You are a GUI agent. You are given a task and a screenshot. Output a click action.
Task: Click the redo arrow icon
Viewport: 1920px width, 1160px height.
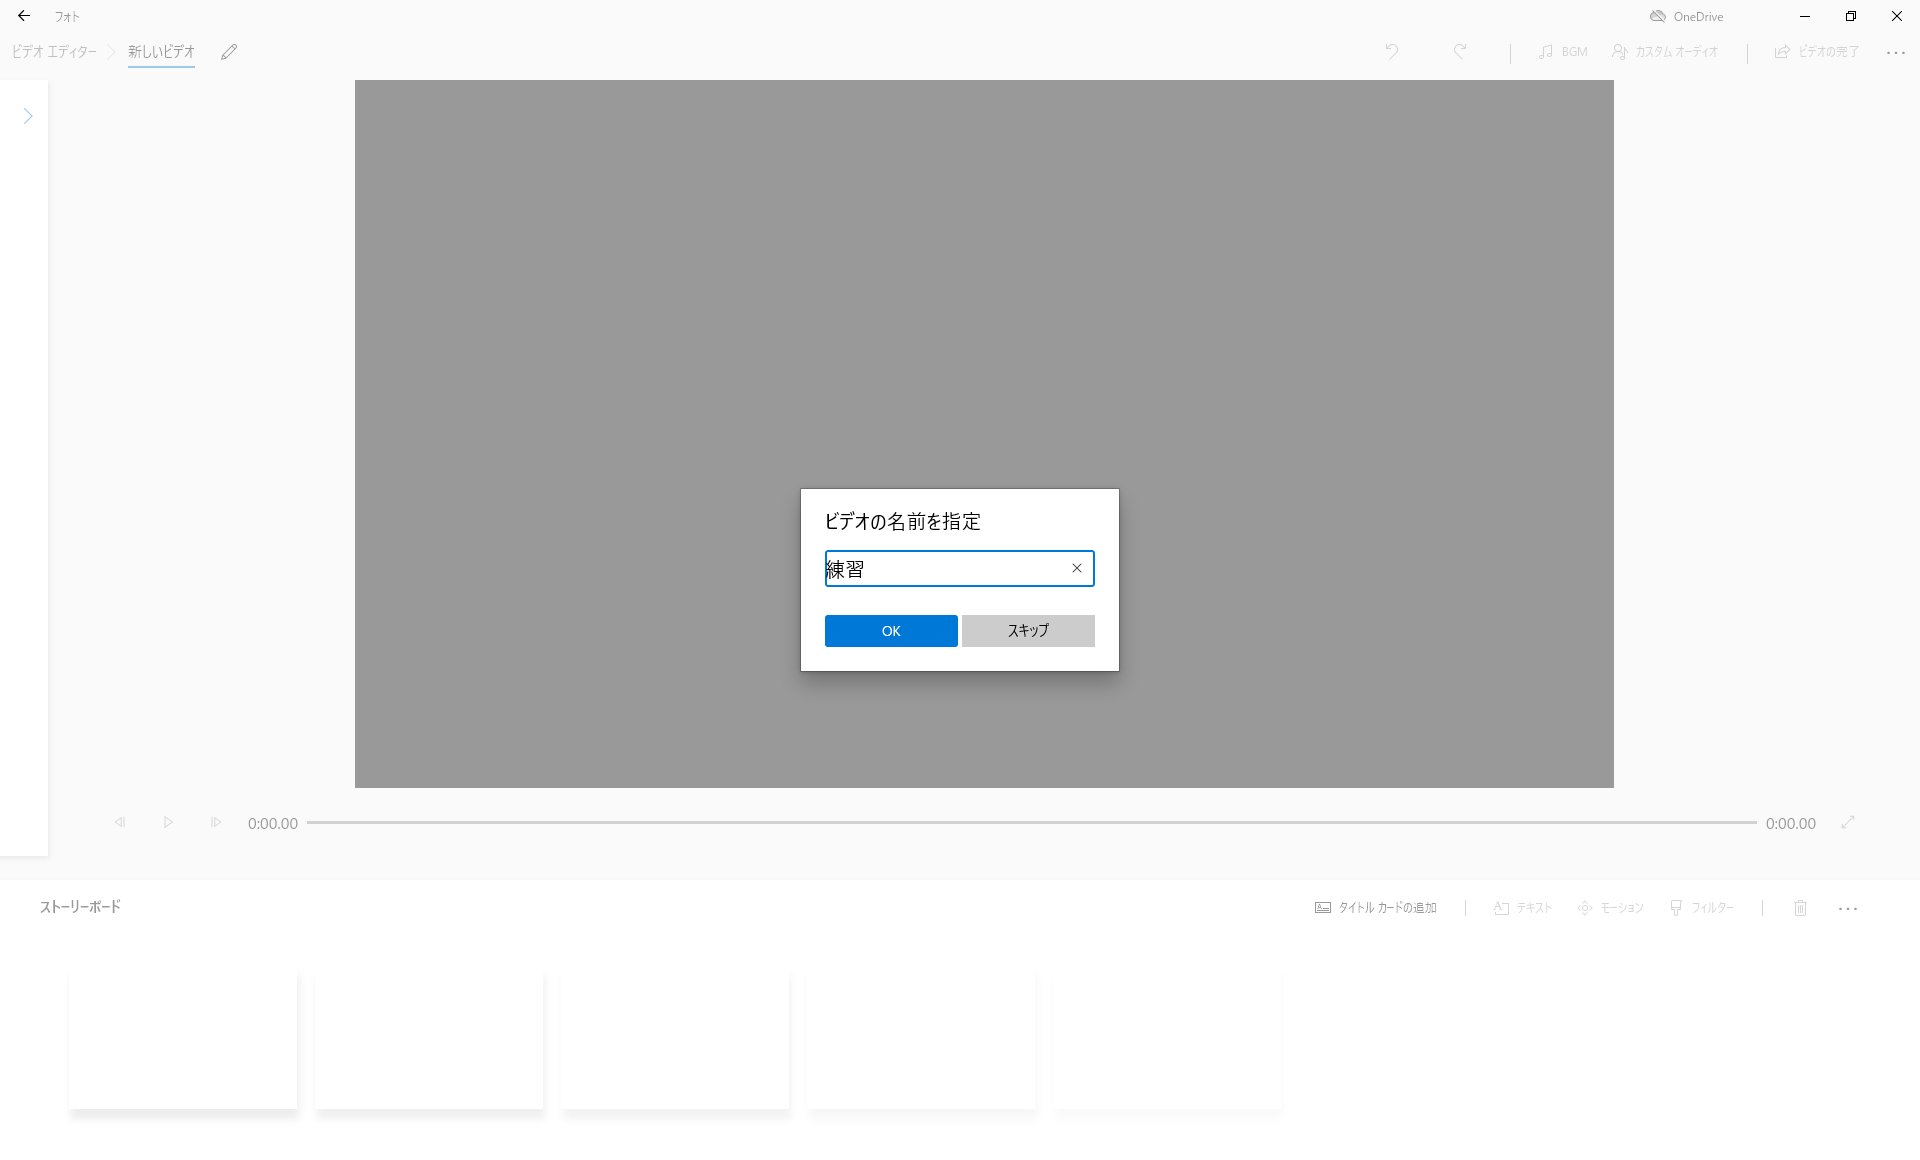click(1460, 51)
